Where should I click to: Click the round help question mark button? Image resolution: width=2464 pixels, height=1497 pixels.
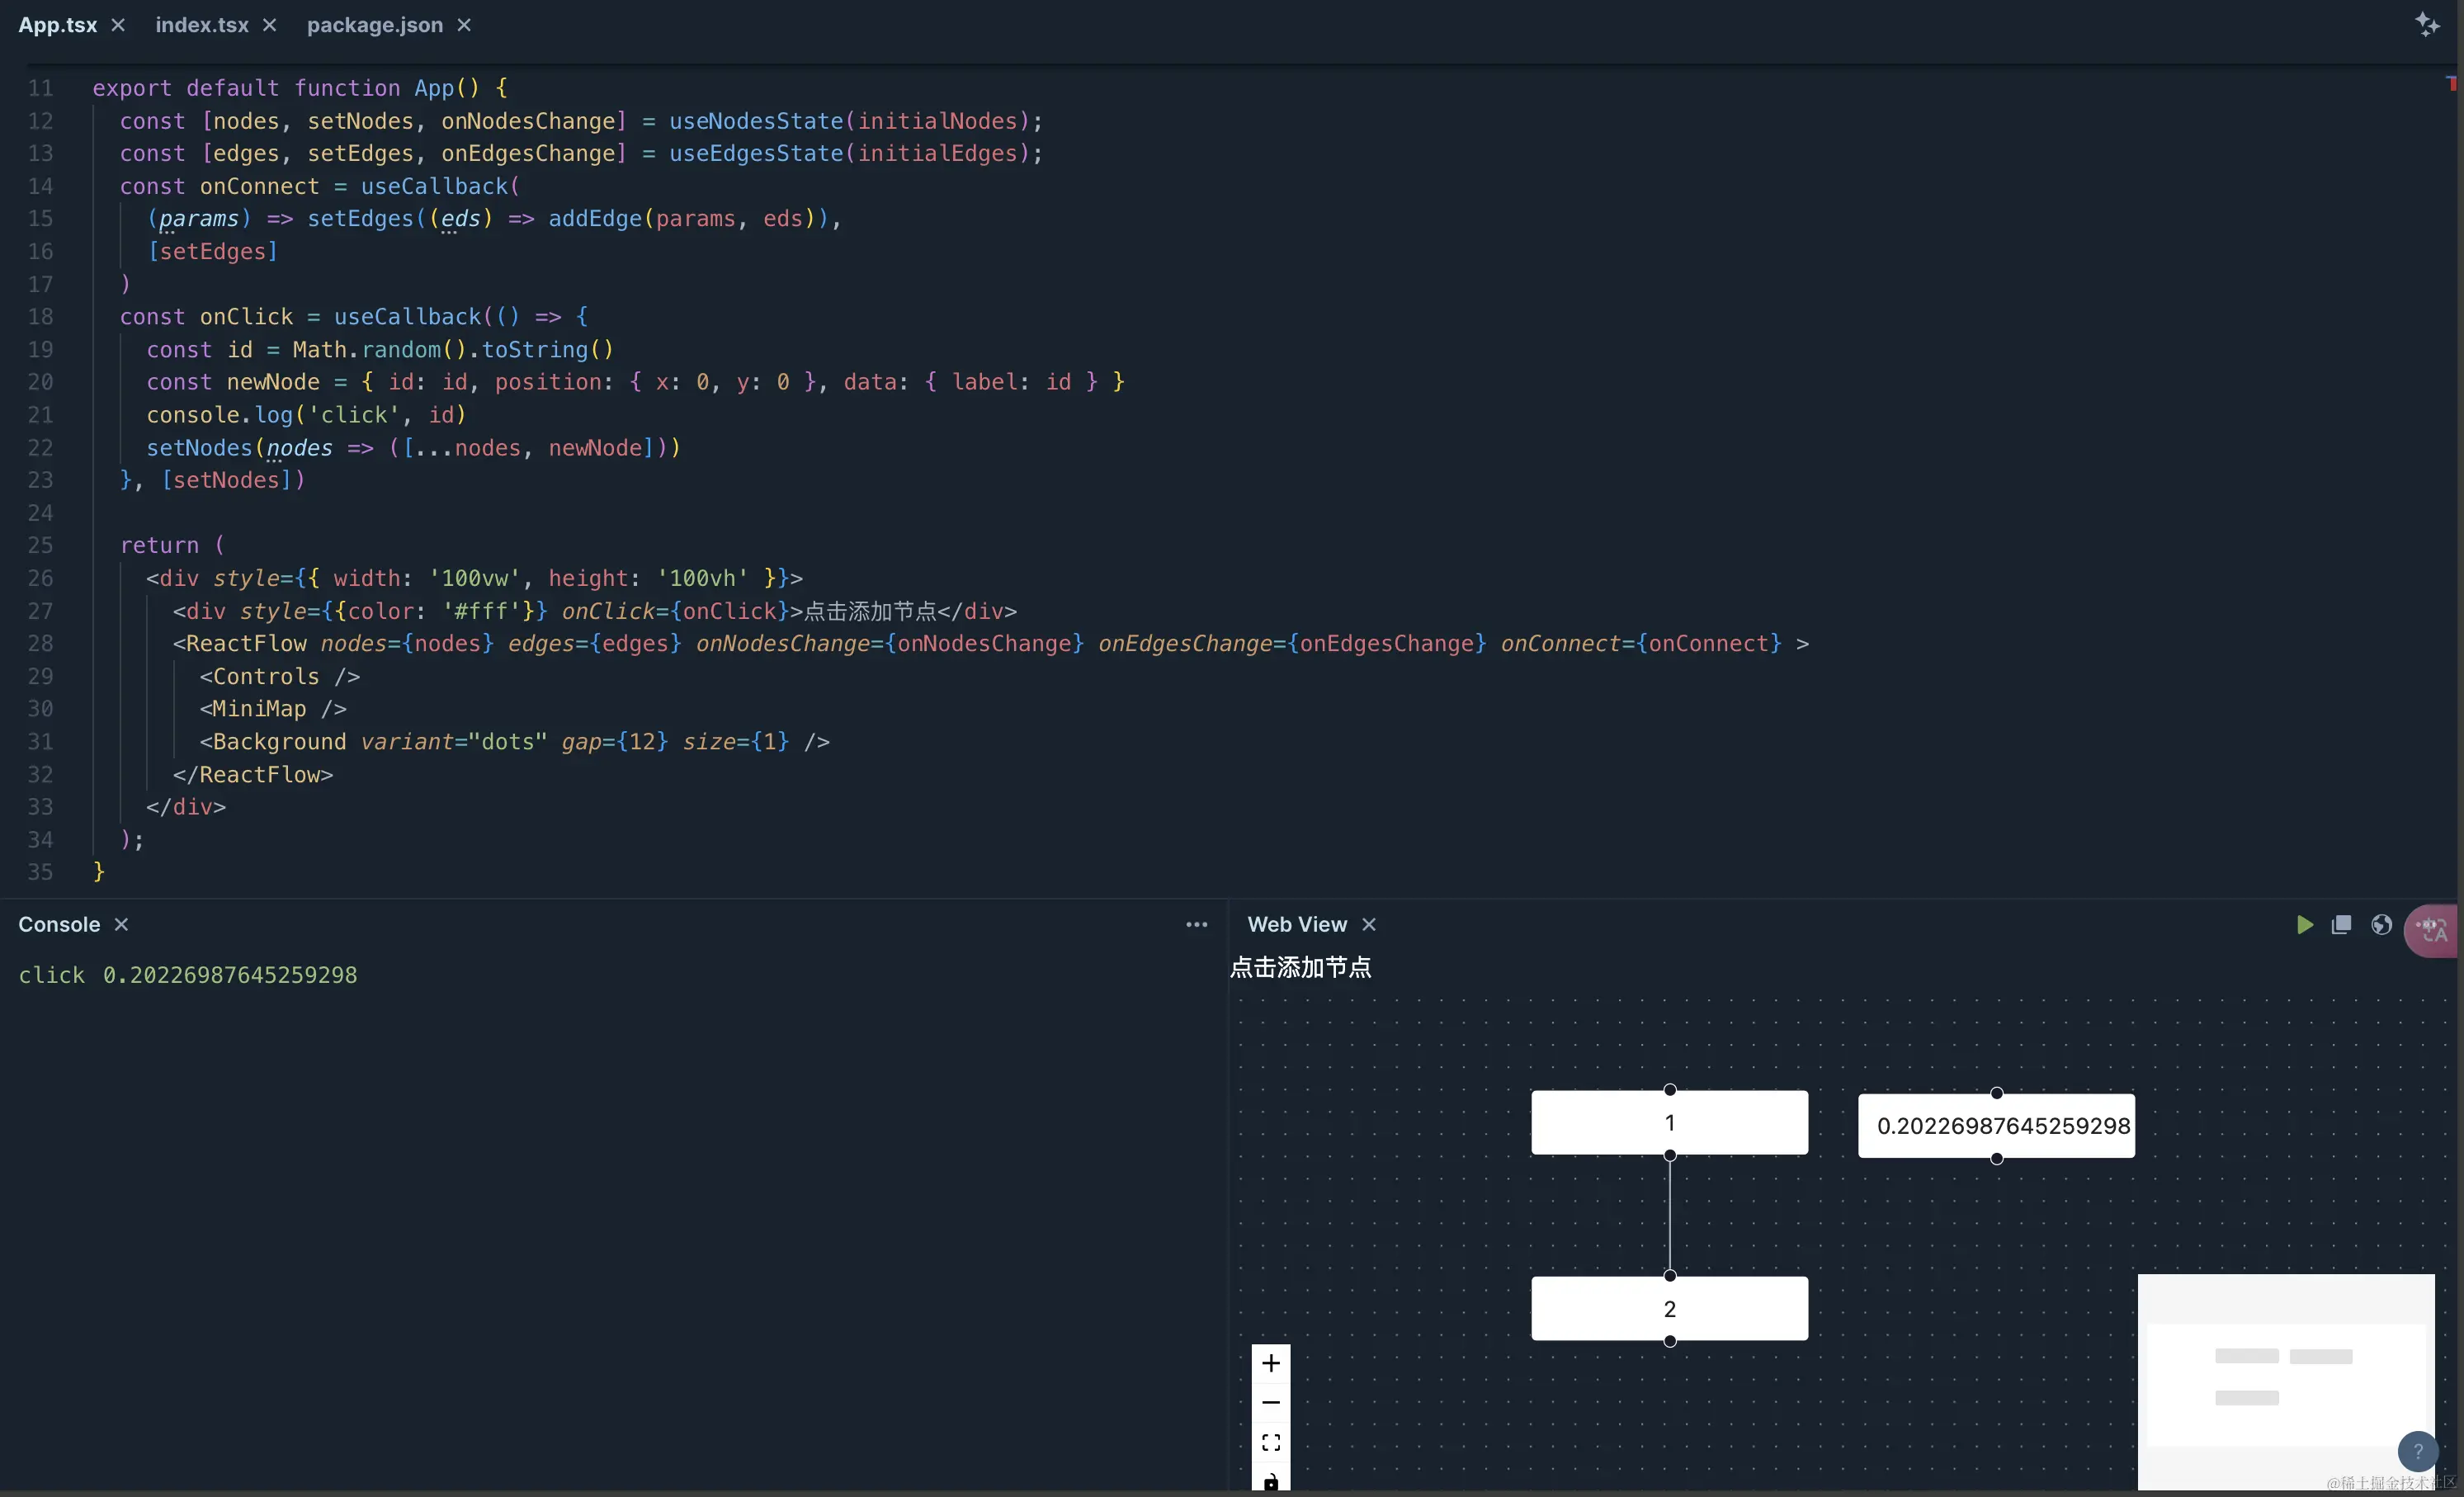click(x=2417, y=1450)
